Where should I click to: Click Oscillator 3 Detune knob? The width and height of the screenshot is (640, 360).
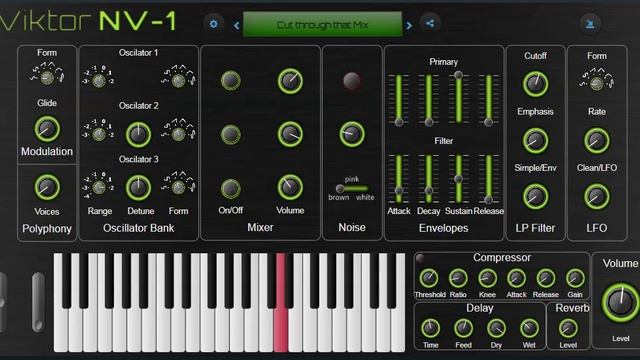click(138, 188)
